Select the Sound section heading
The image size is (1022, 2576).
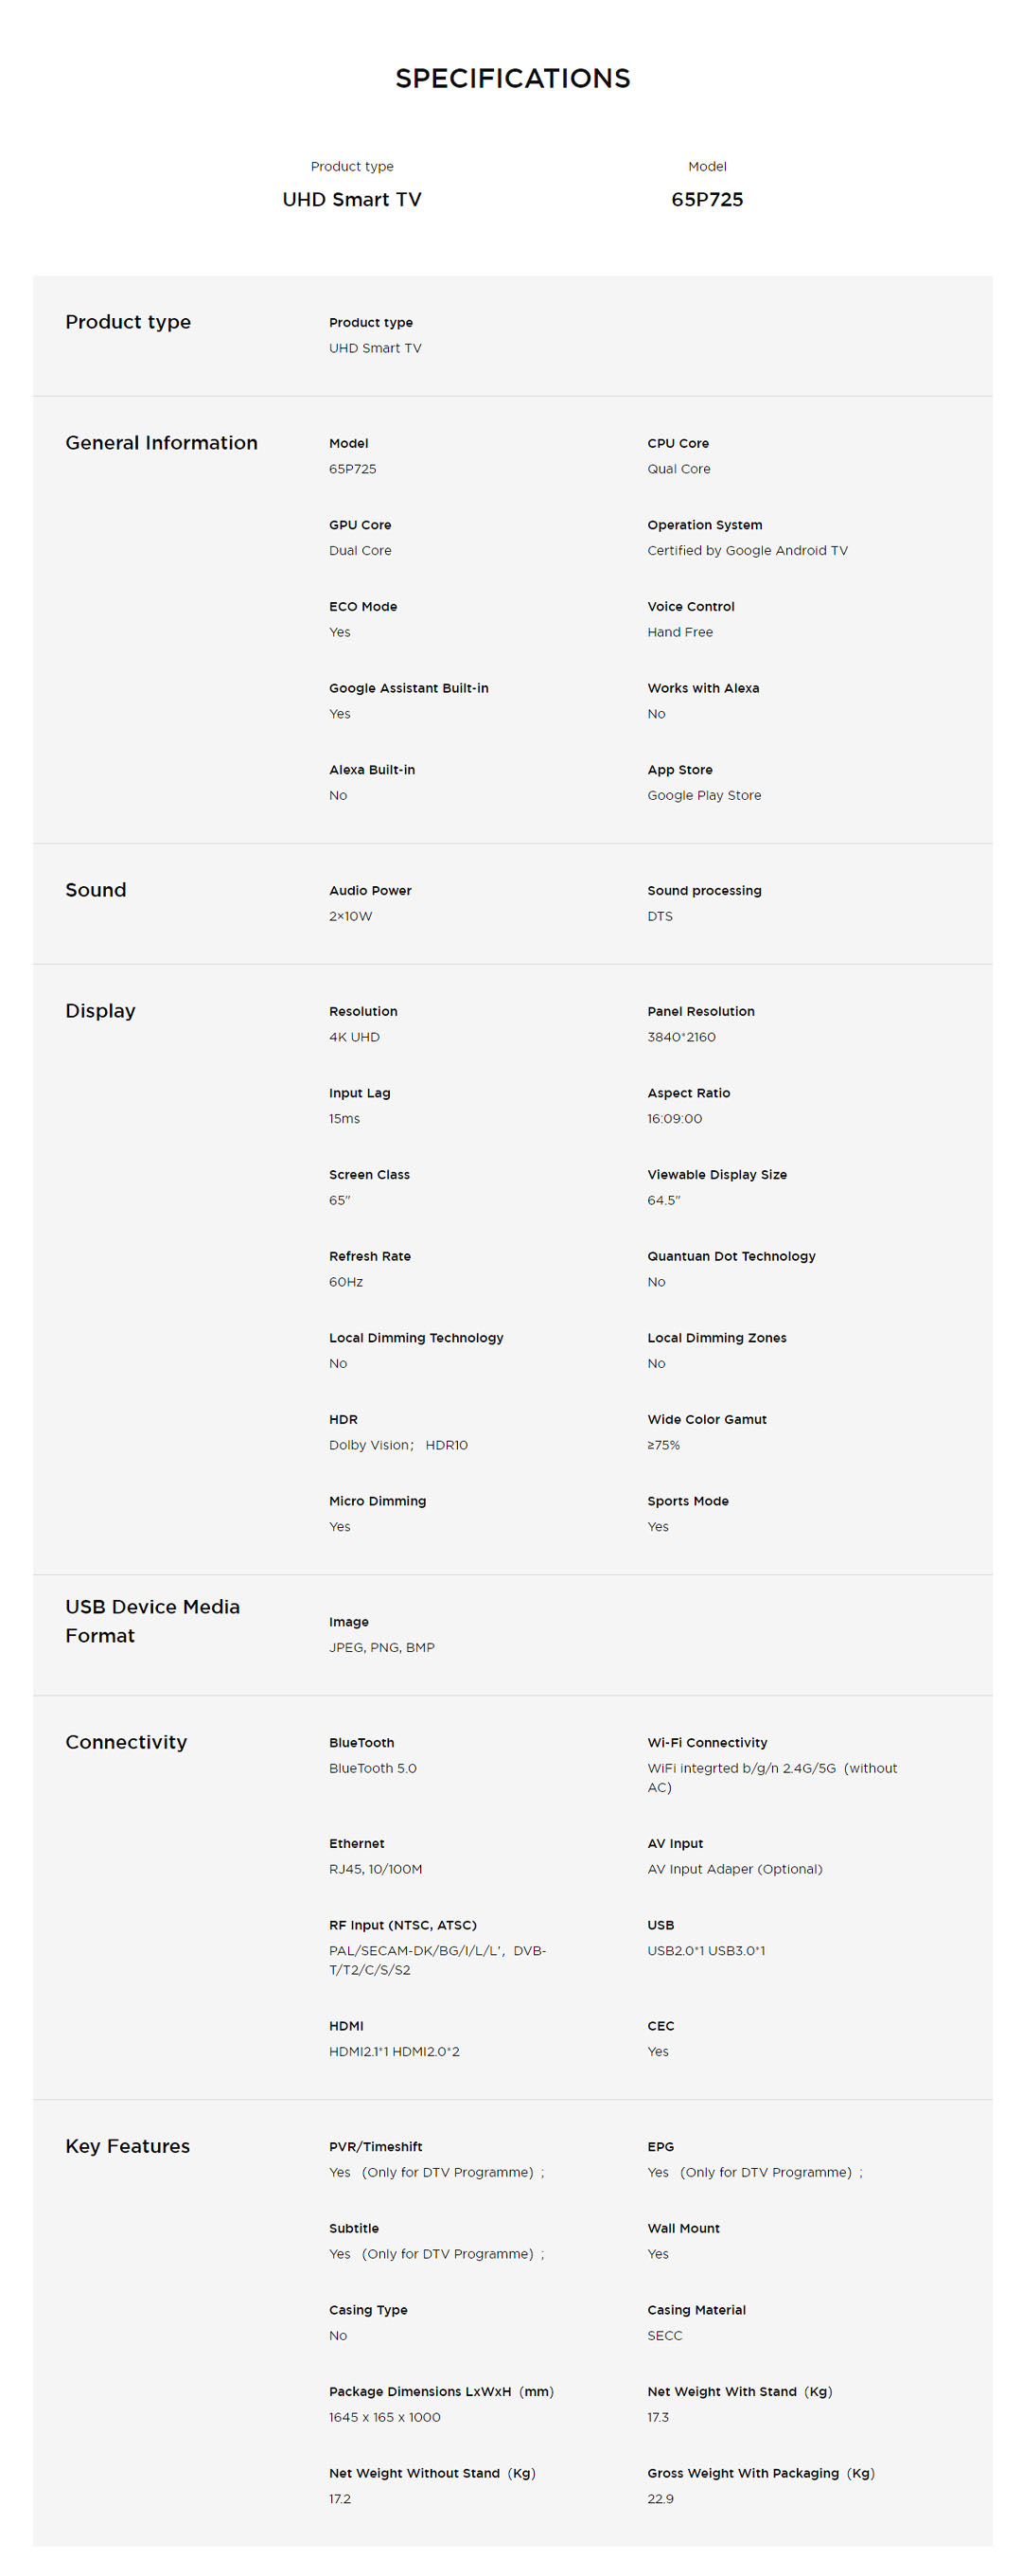(96, 889)
